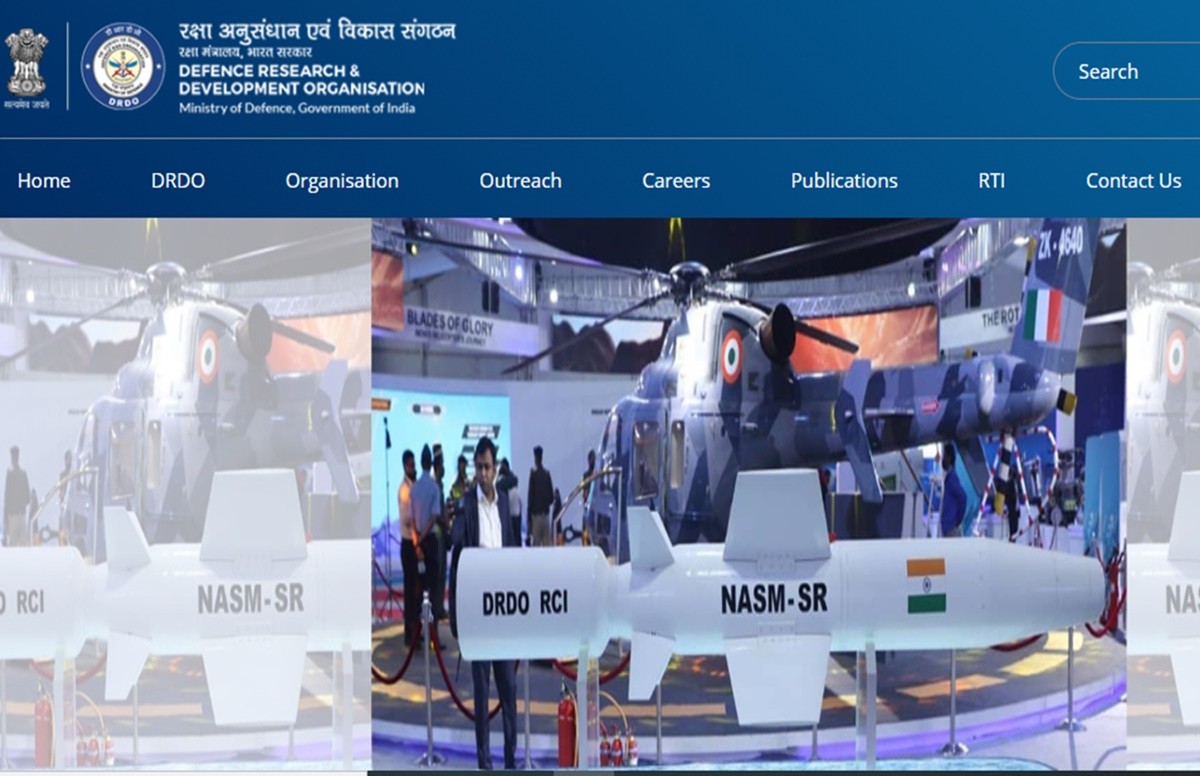Open the DRDO menu item
The image size is (1200, 776).
click(178, 181)
